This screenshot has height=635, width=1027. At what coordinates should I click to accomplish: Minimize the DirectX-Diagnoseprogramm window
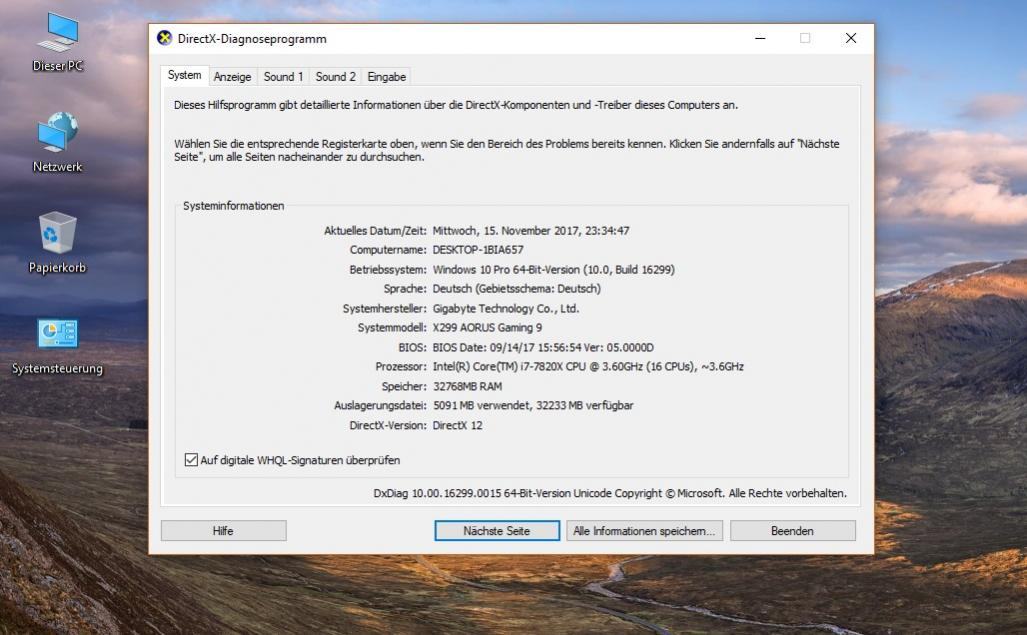pos(760,39)
